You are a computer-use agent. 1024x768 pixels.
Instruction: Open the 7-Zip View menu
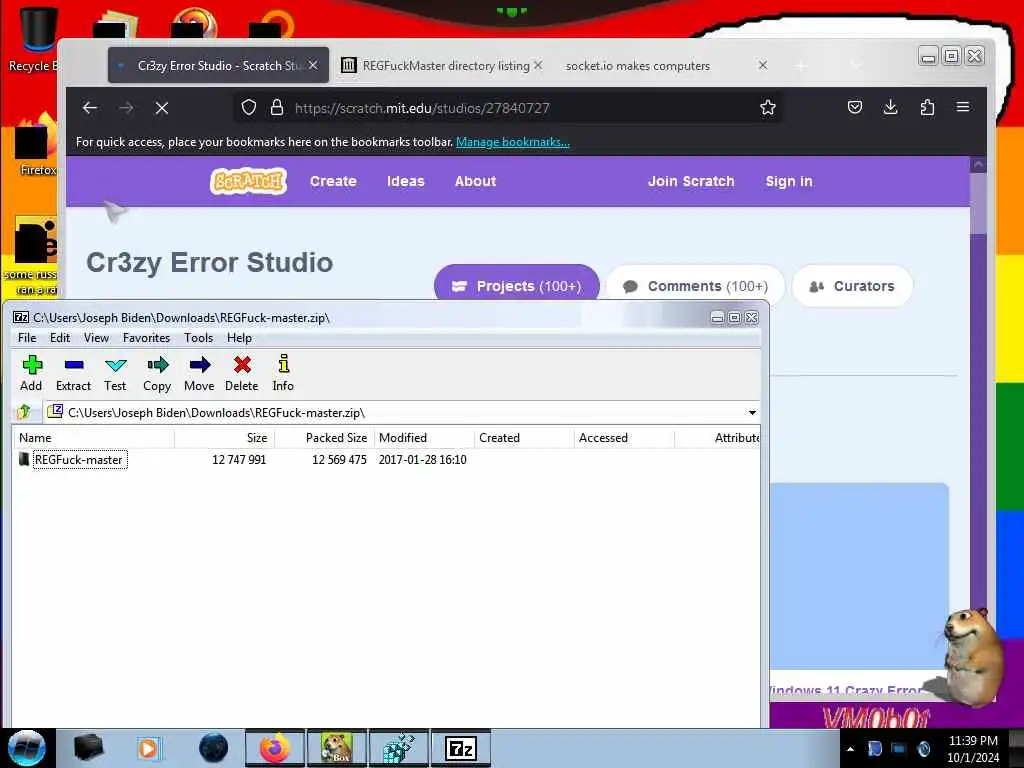click(x=96, y=338)
